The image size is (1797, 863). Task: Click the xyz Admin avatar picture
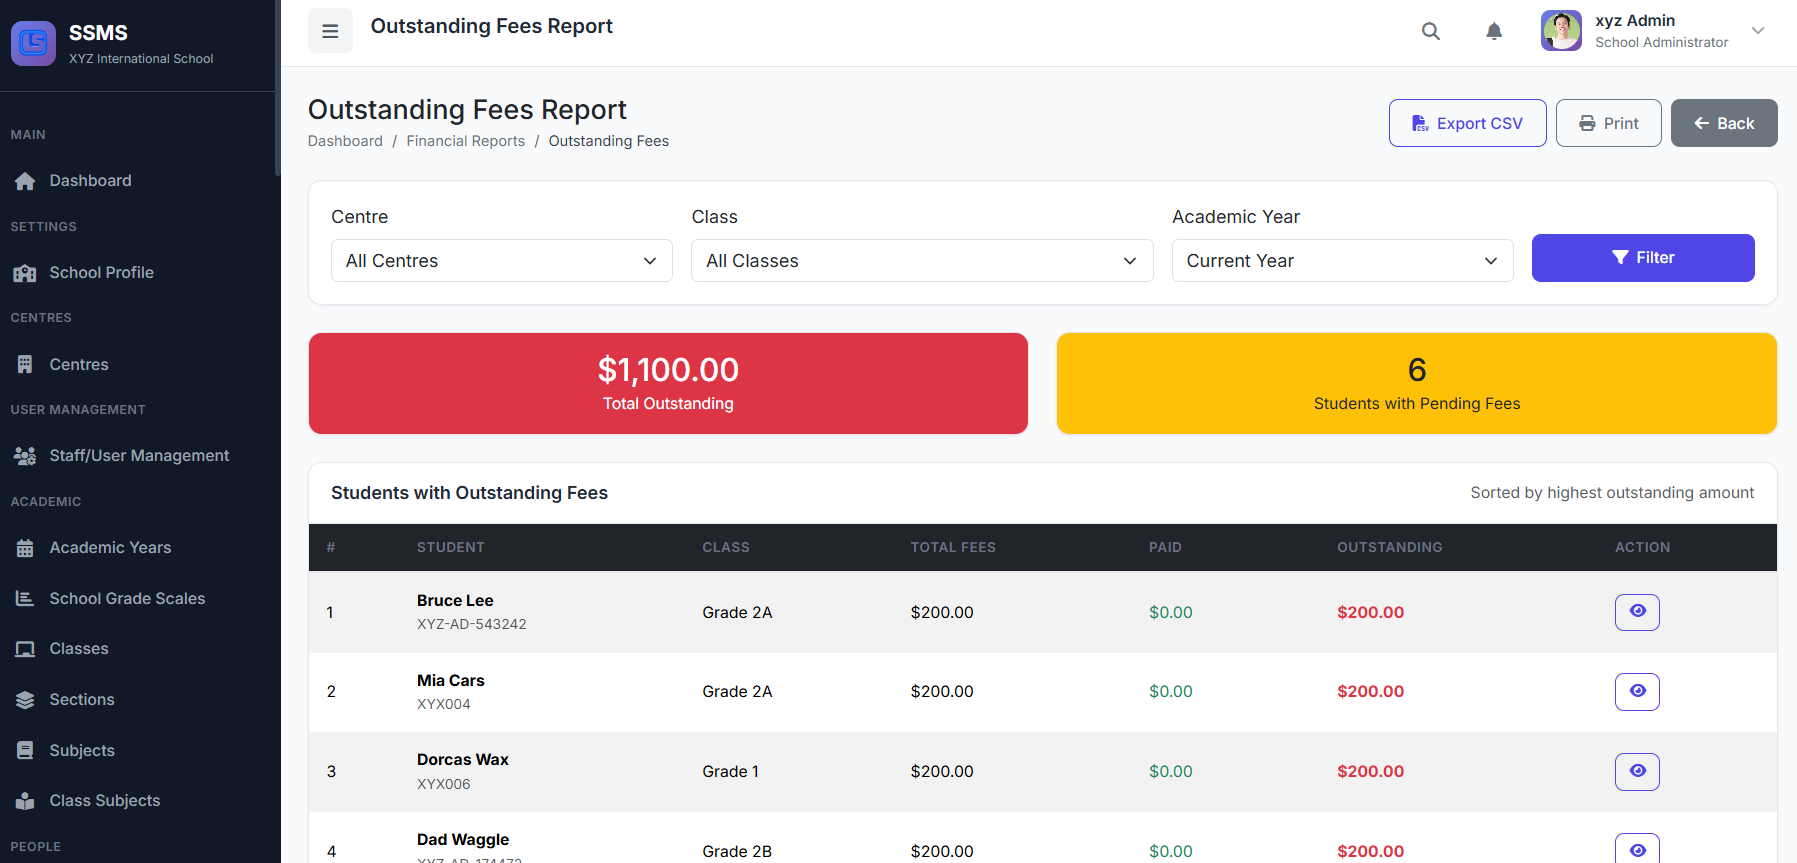(x=1561, y=31)
